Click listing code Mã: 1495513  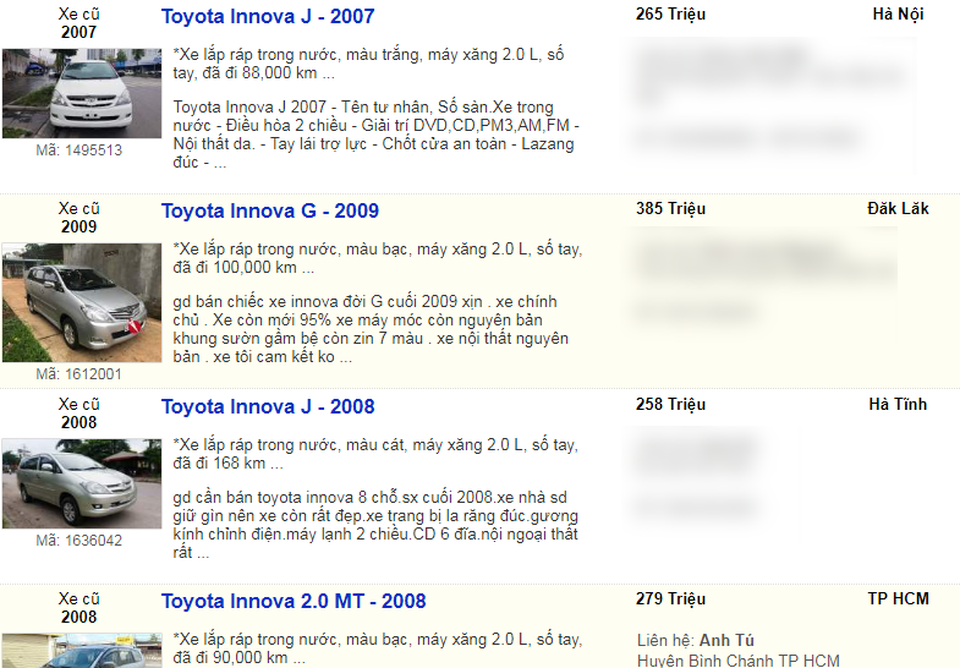(79, 150)
